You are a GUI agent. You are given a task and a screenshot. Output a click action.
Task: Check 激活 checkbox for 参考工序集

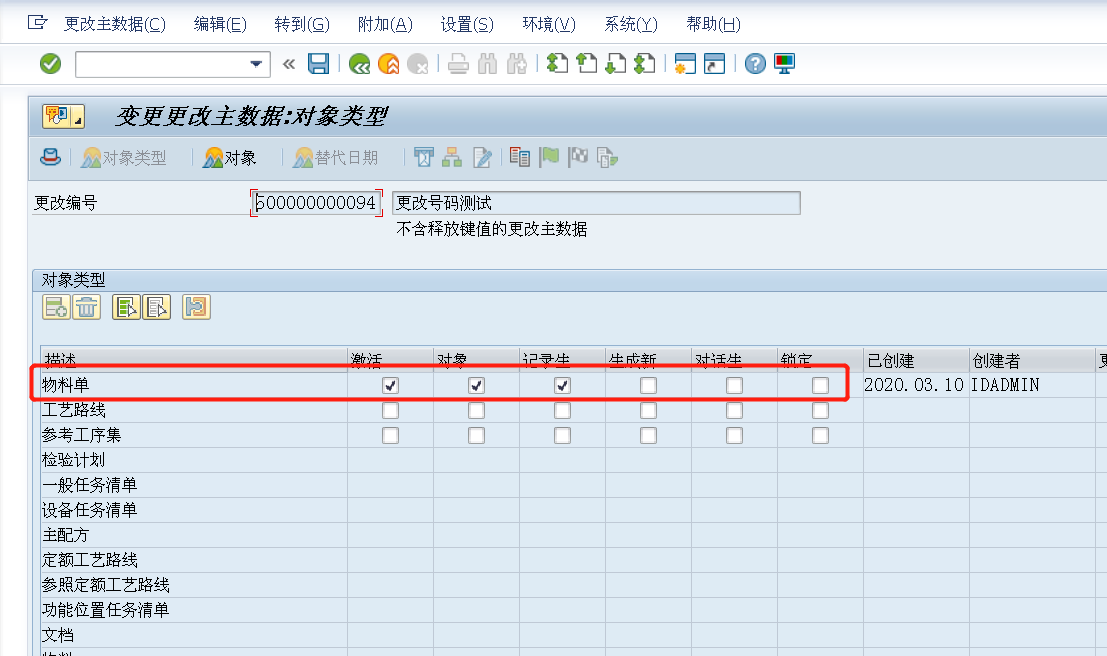pos(390,436)
